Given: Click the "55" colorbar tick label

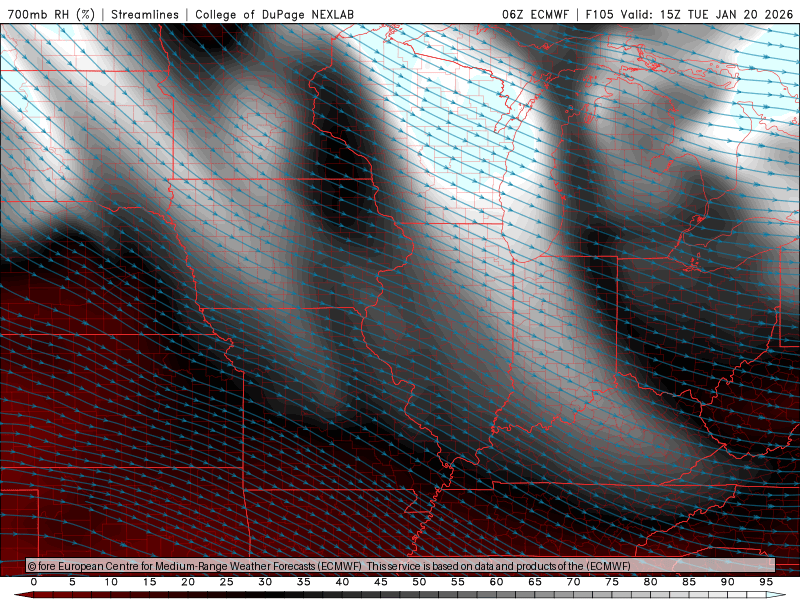Looking at the screenshot, I should coord(458,582).
